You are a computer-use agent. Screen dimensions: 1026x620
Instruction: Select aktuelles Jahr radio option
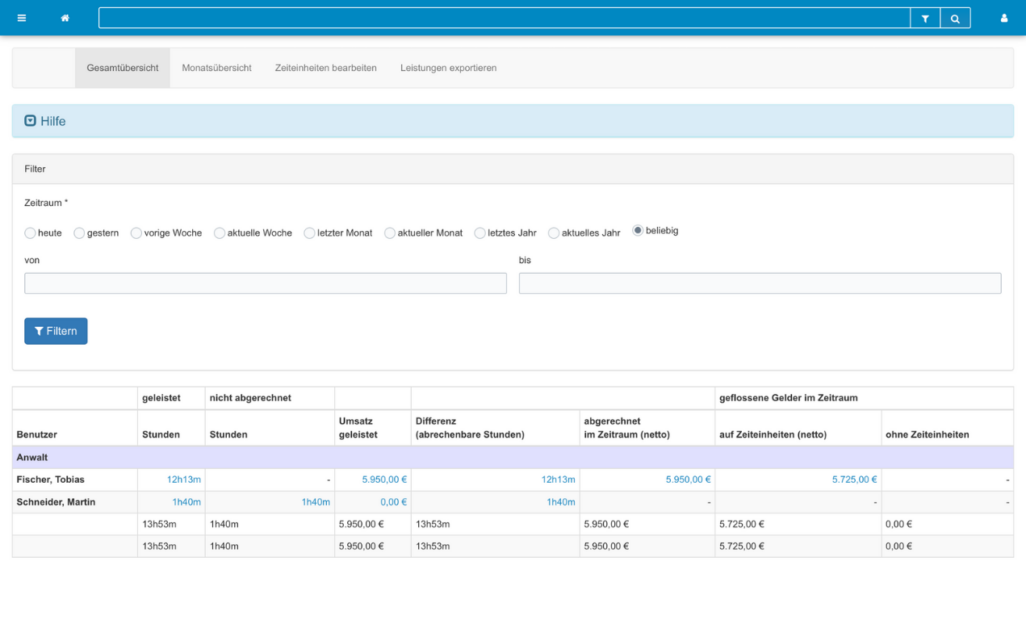(x=554, y=233)
